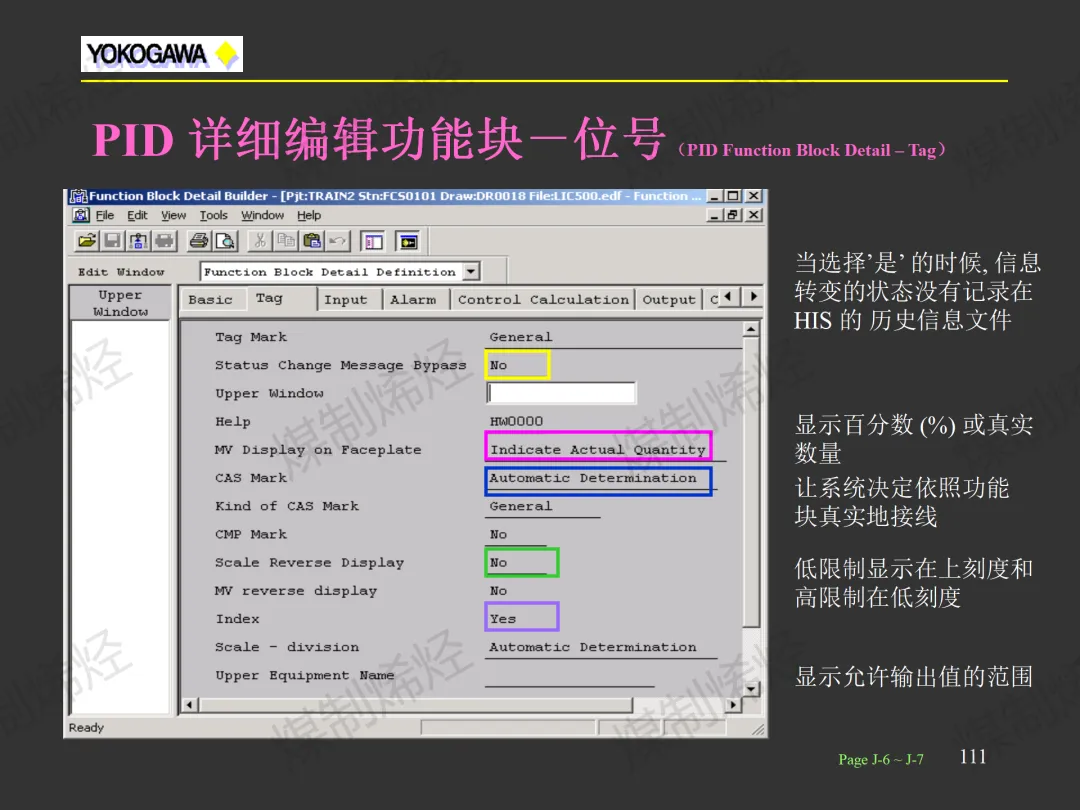This screenshot has width=1080, height=810.
Task: Click the Status Change Message Bypass label
Action: (340, 365)
